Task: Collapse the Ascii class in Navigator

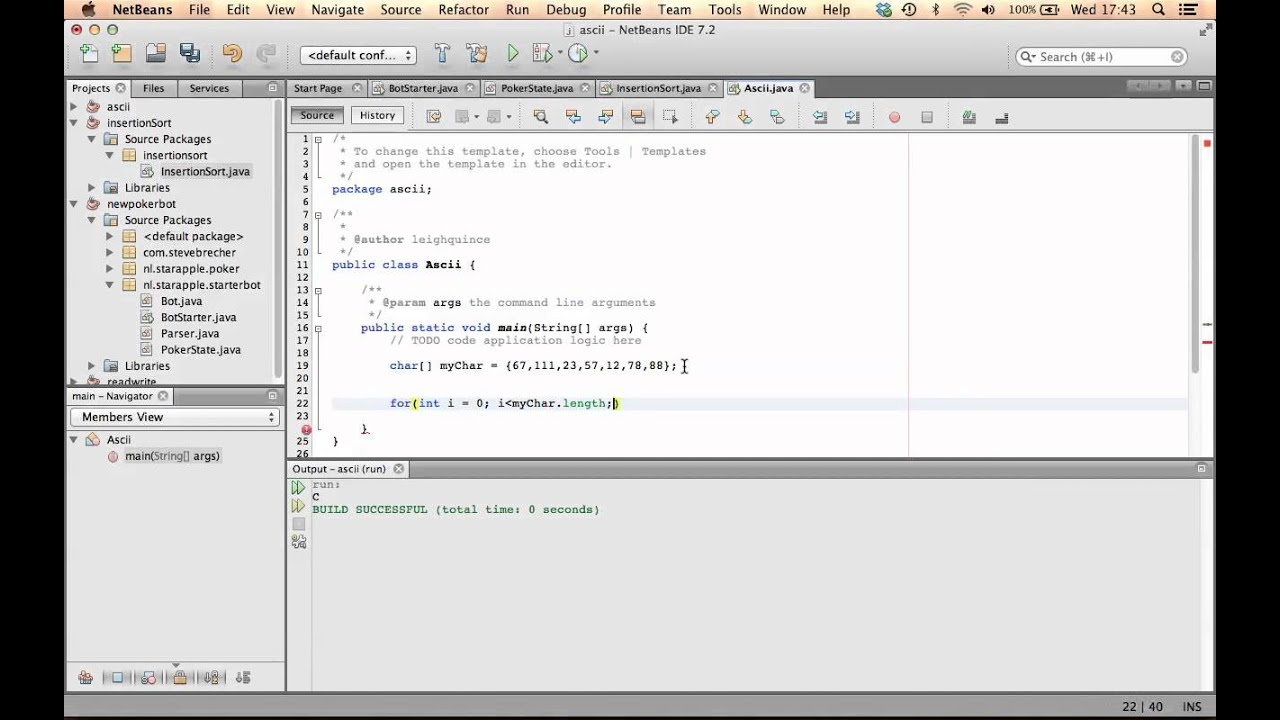Action: click(74, 440)
